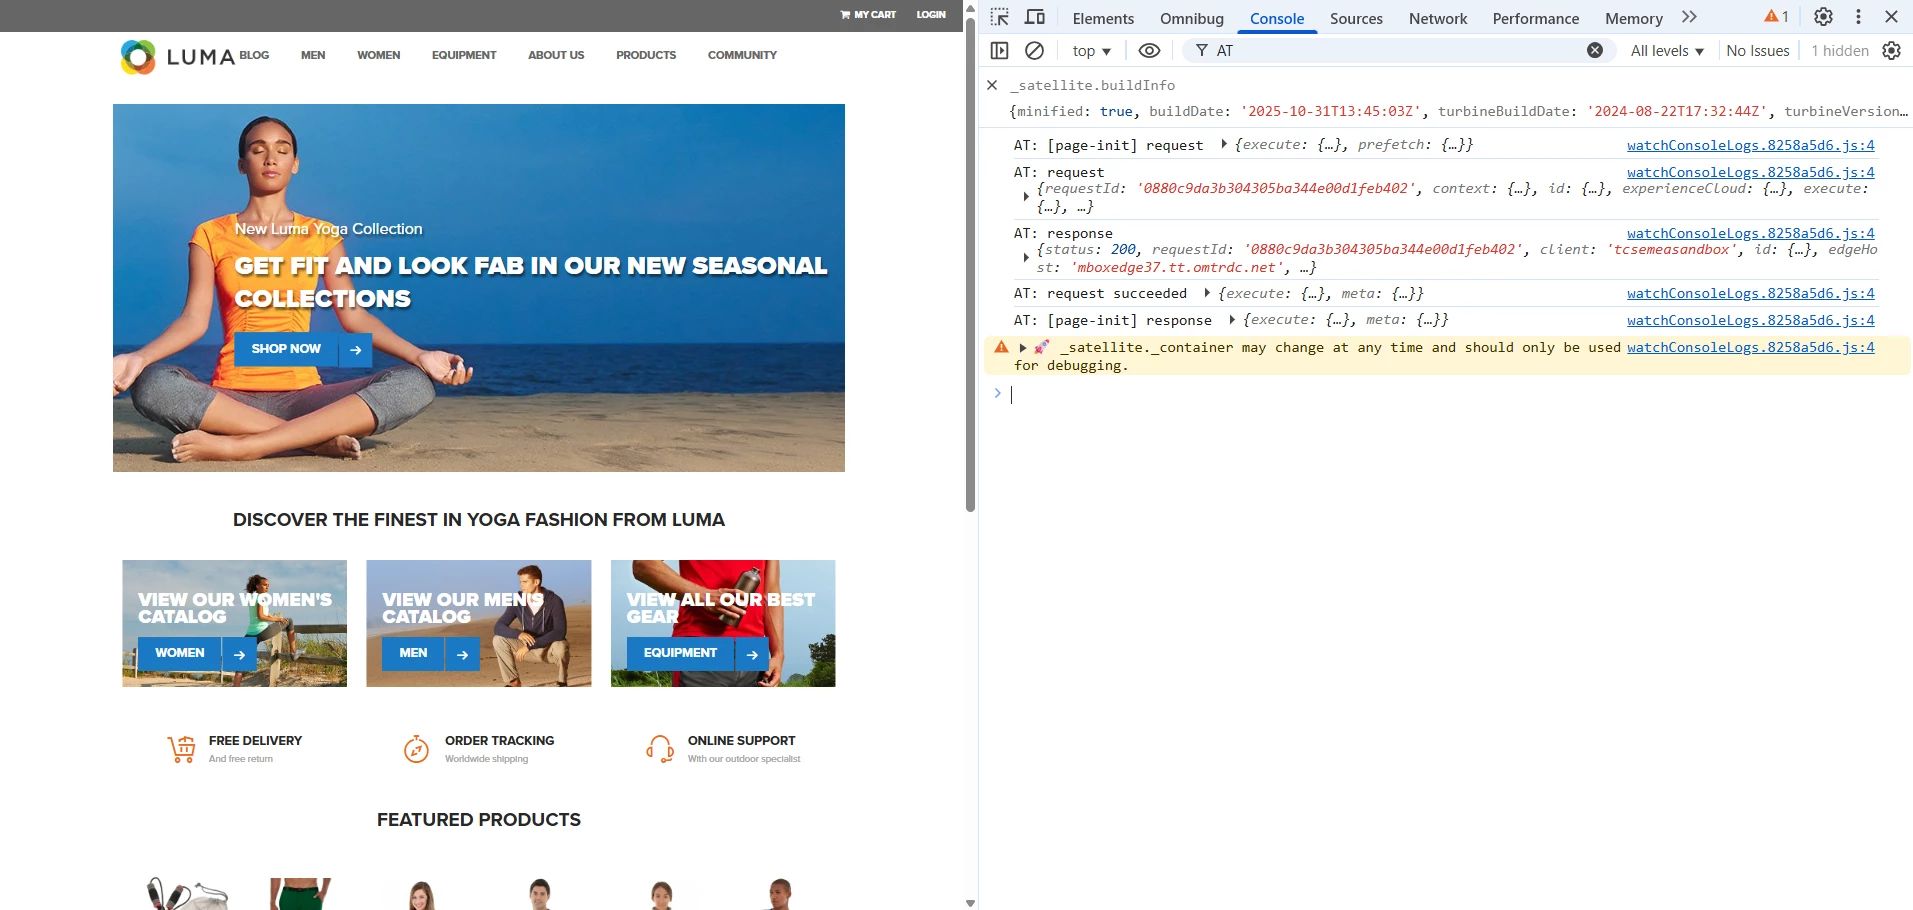Click the Free Delivery cart icon

pos(181,749)
